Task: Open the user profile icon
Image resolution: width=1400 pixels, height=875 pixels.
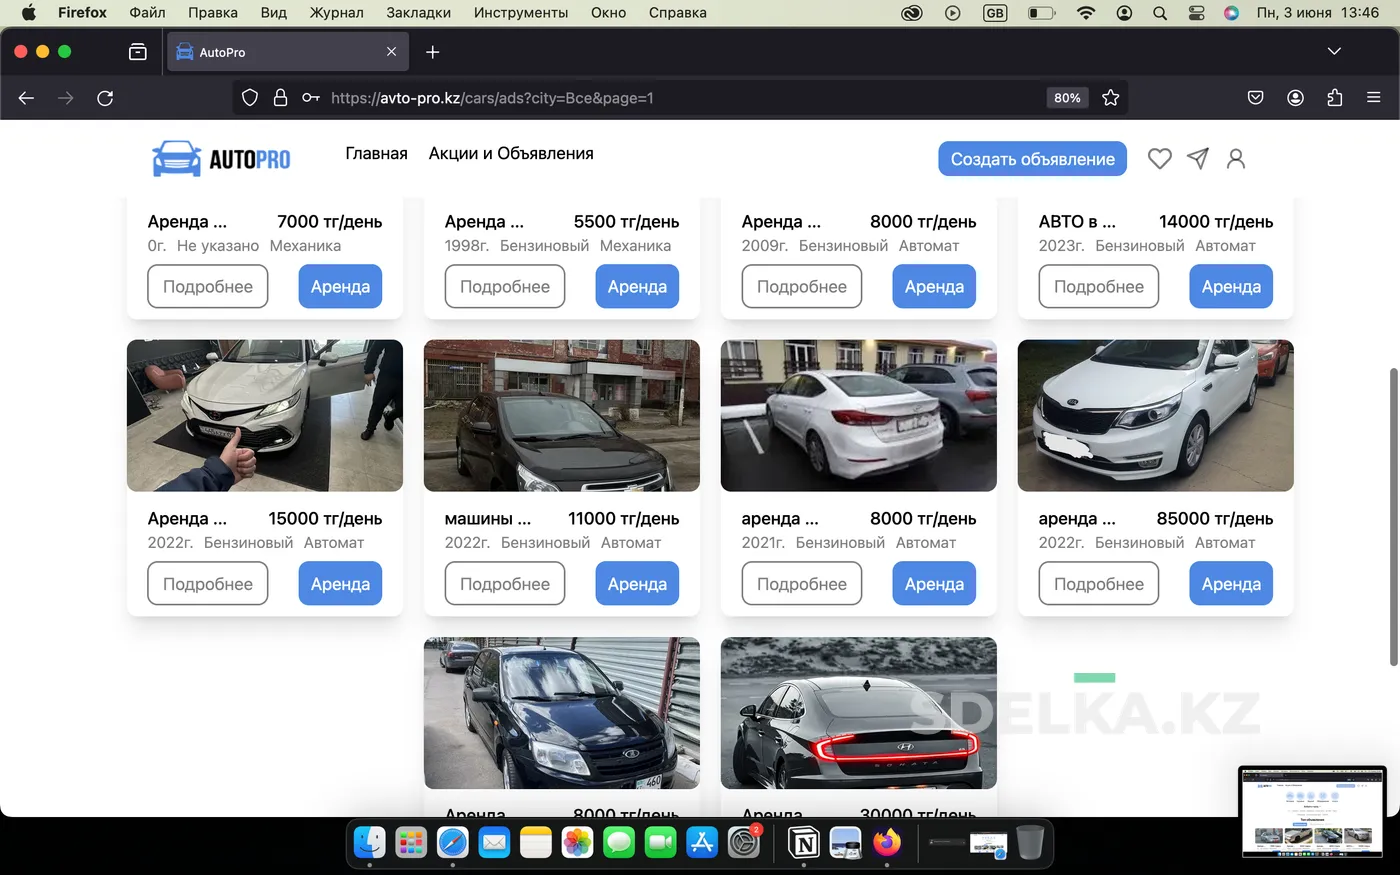Action: click(x=1236, y=159)
